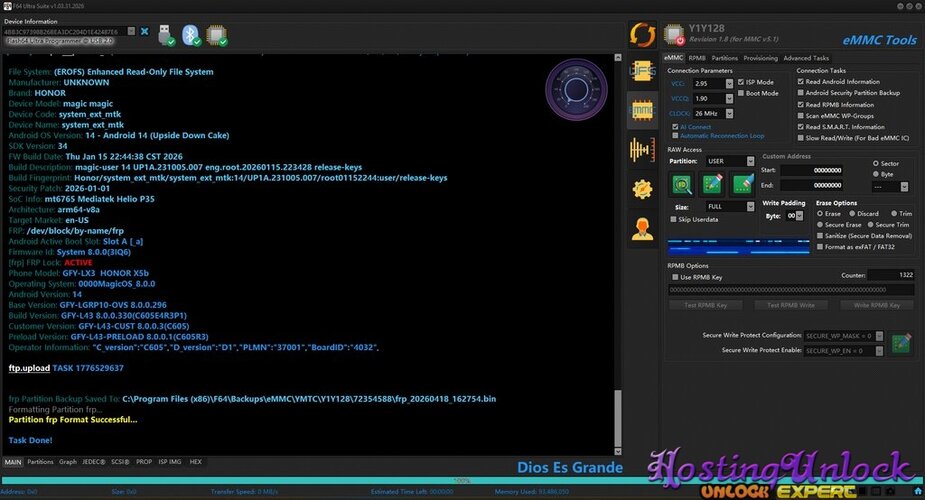Image resolution: width=925 pixels, height=500 pixels.
Task: Toggle the ISP Mode checkbox
Action: pyautogui.click(x=741, y=82)
